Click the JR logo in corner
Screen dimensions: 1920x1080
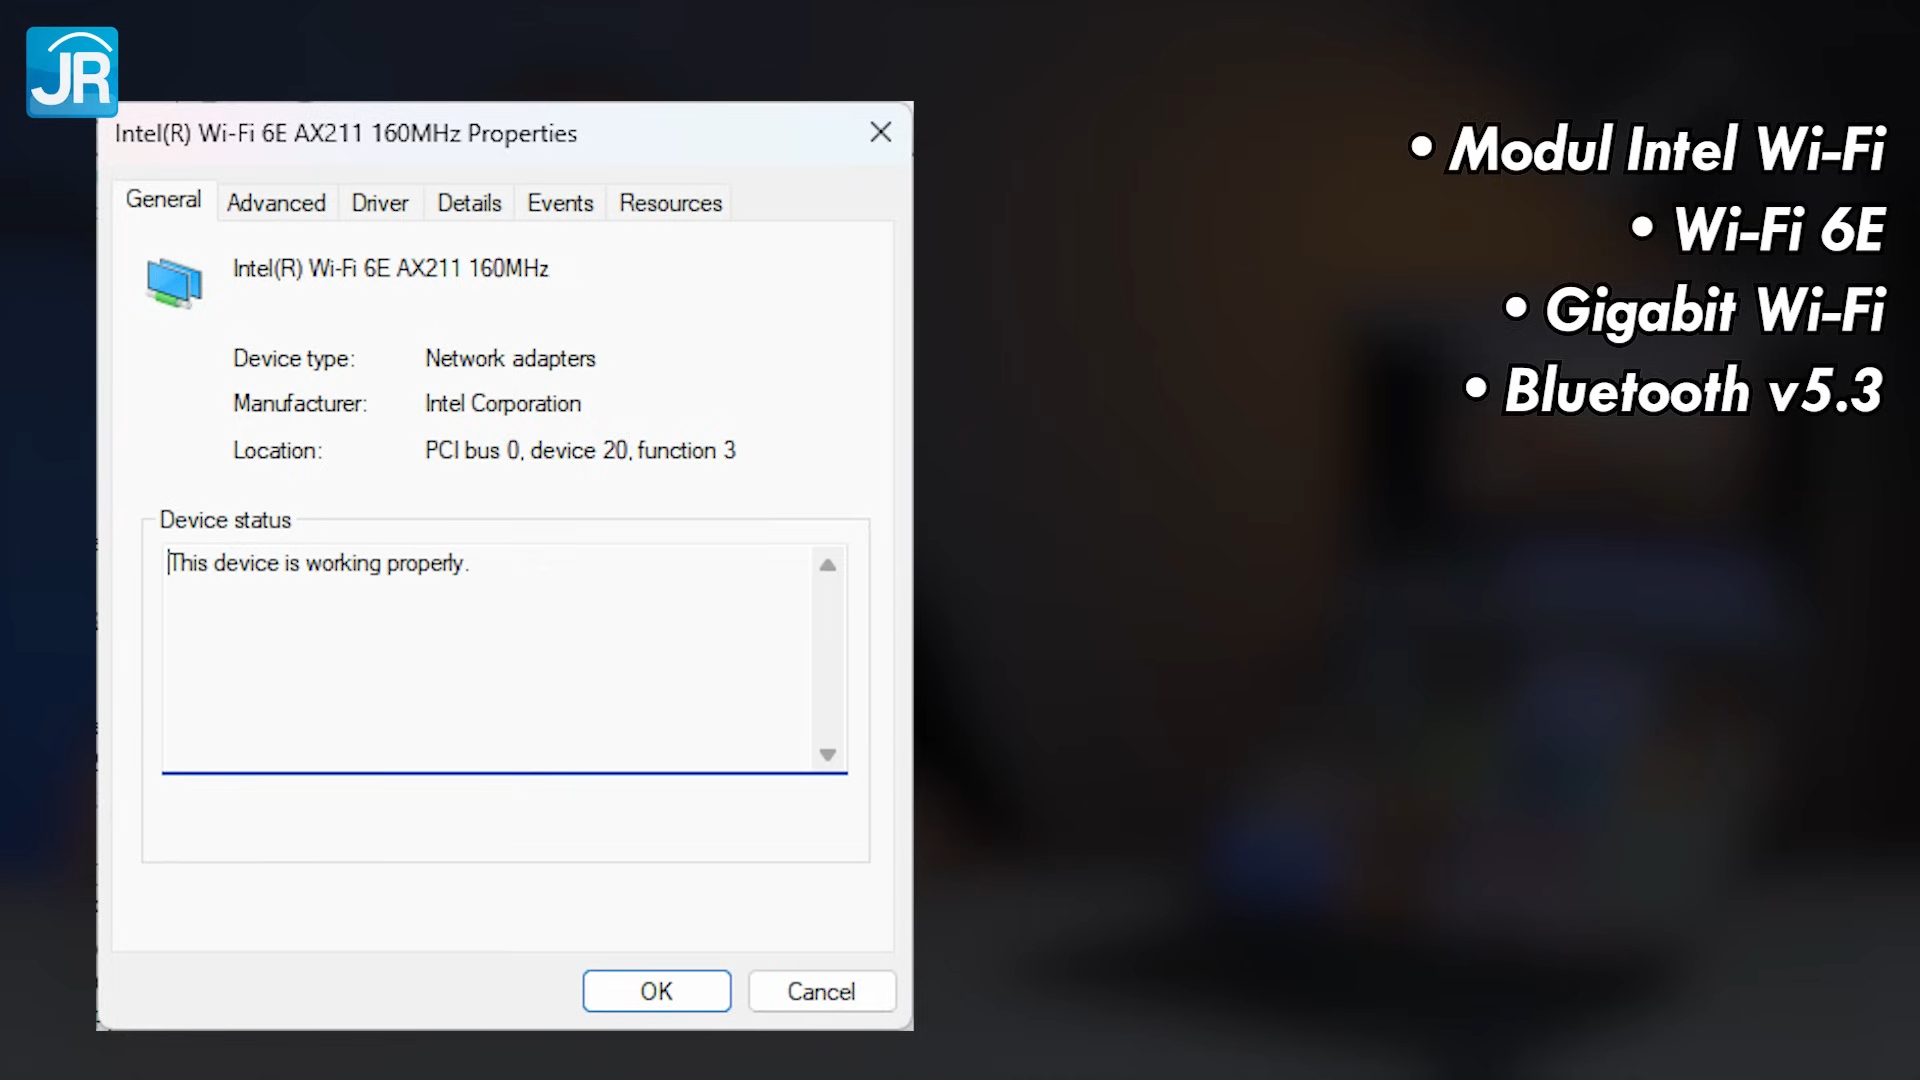[72, 72]
